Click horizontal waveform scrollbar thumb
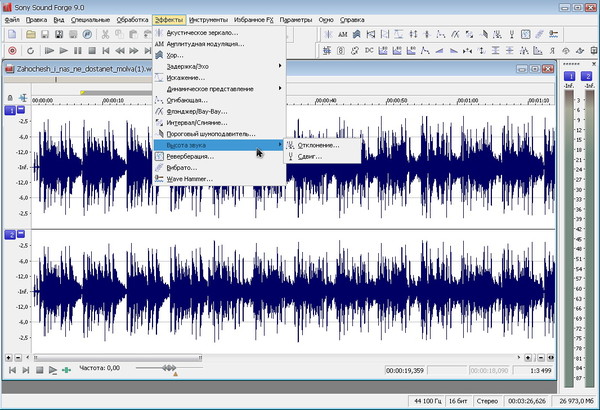 tap(118, 358)
